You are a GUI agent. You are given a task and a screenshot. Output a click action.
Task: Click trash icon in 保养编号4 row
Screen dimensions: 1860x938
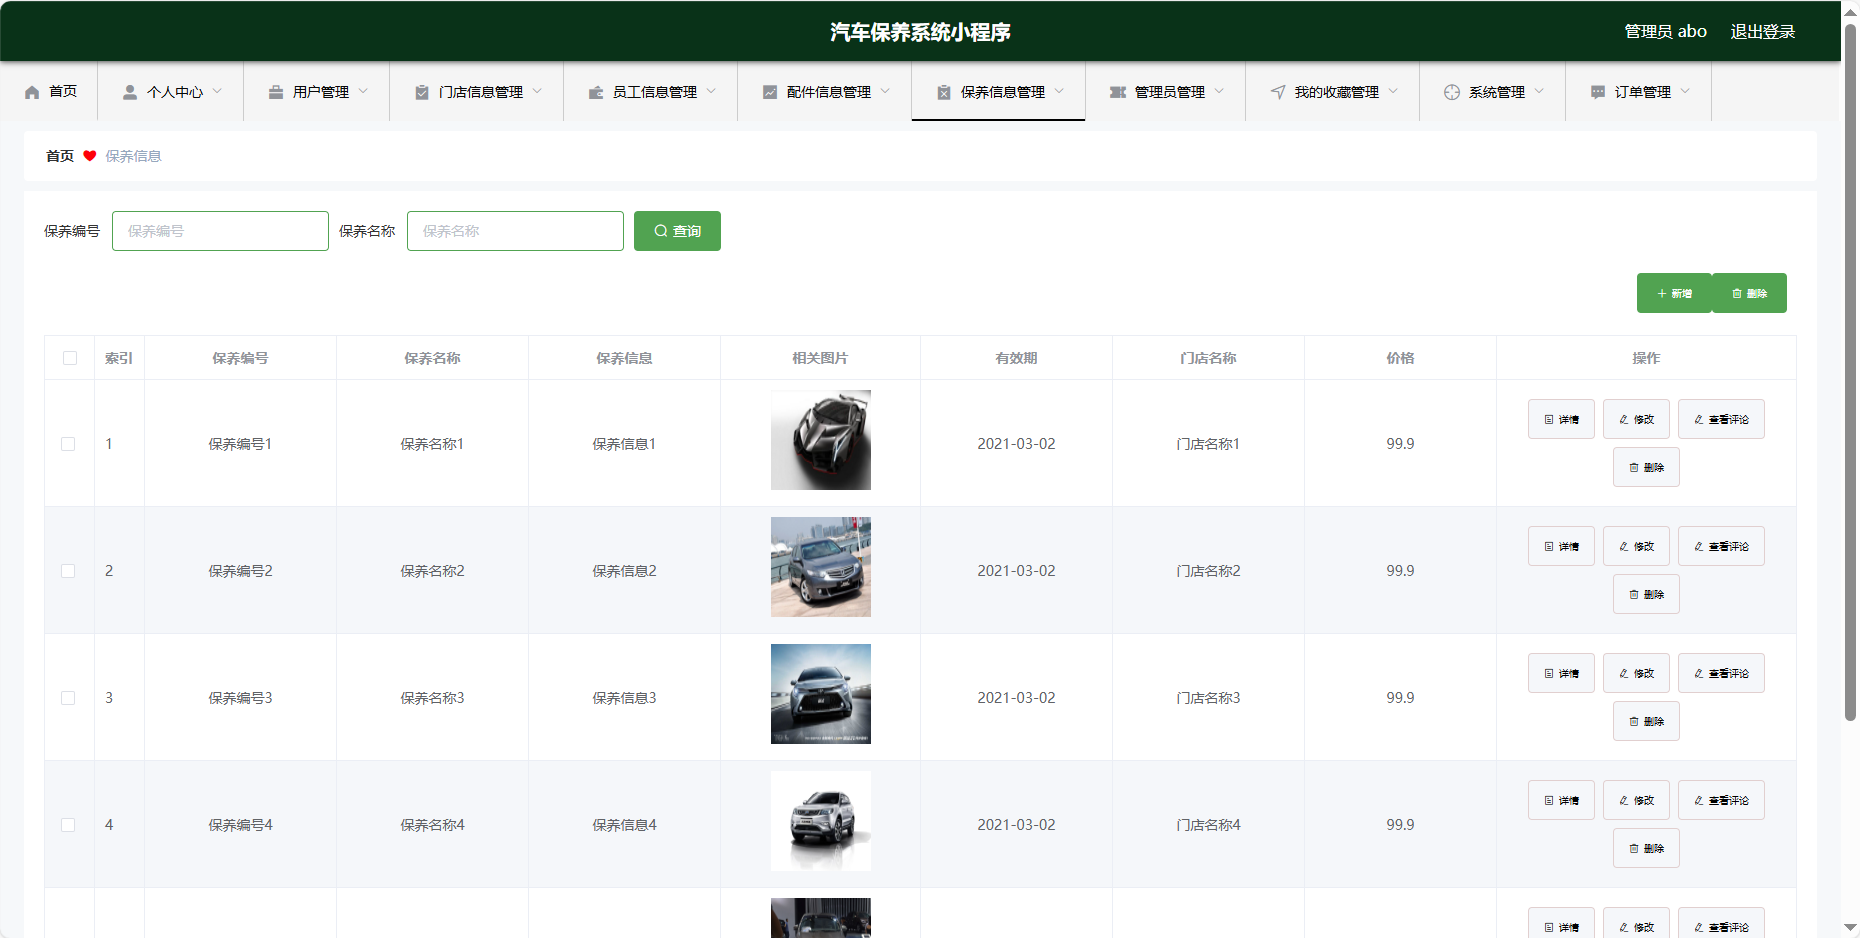(1634, 849)
